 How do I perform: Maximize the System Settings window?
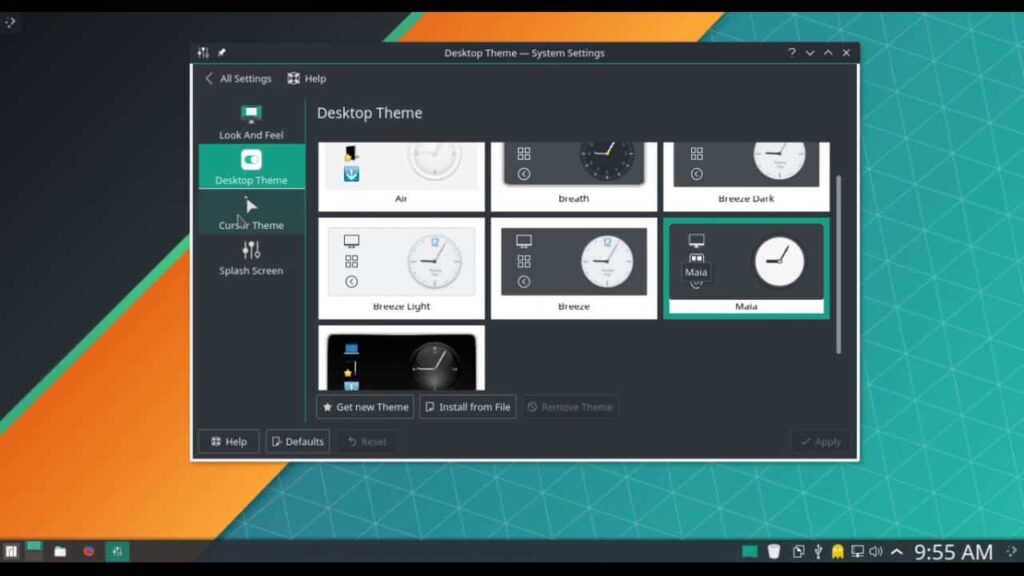[x=828, y=52]
